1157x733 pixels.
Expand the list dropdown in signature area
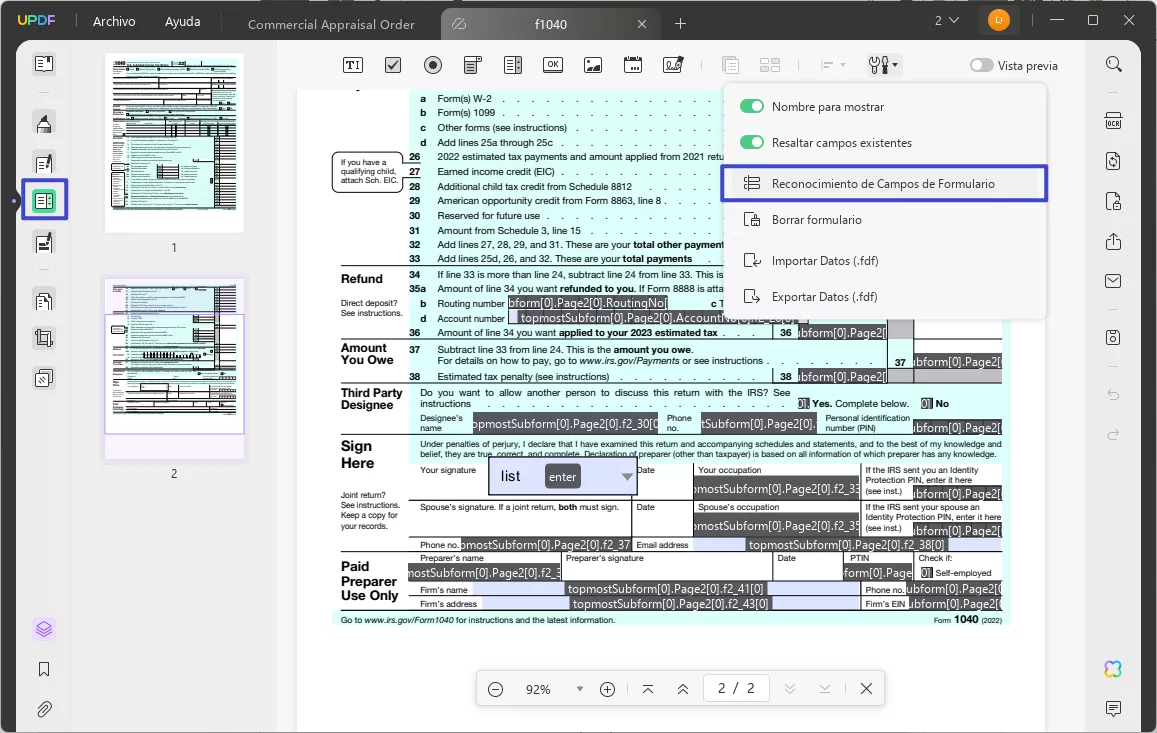[626, 477]
